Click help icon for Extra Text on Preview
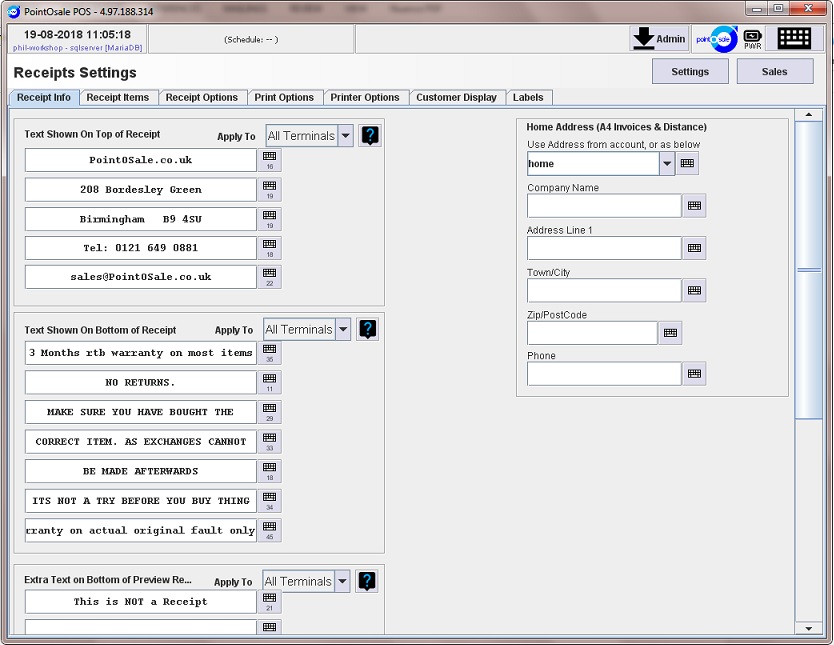The width and height of the screenshot is (834, 645). point(368,581)
